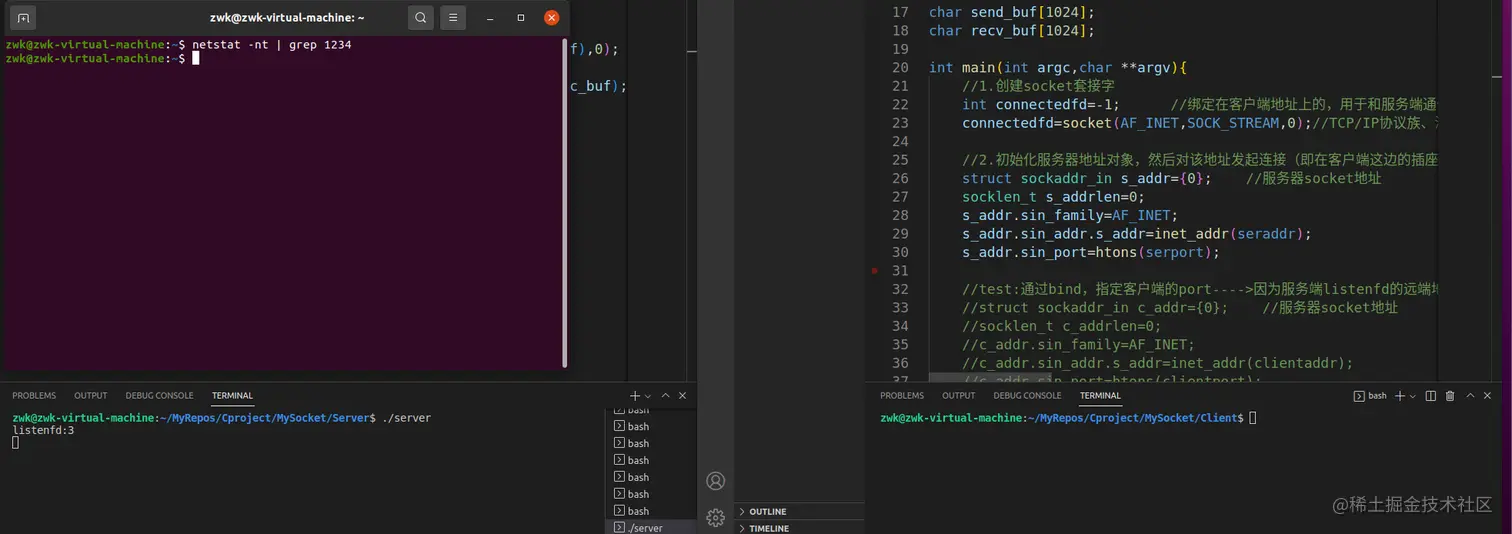Viewport: 1512px width, 534px height.
Task: Focus the Client terminal prompt
Action: pos(1252,418)
